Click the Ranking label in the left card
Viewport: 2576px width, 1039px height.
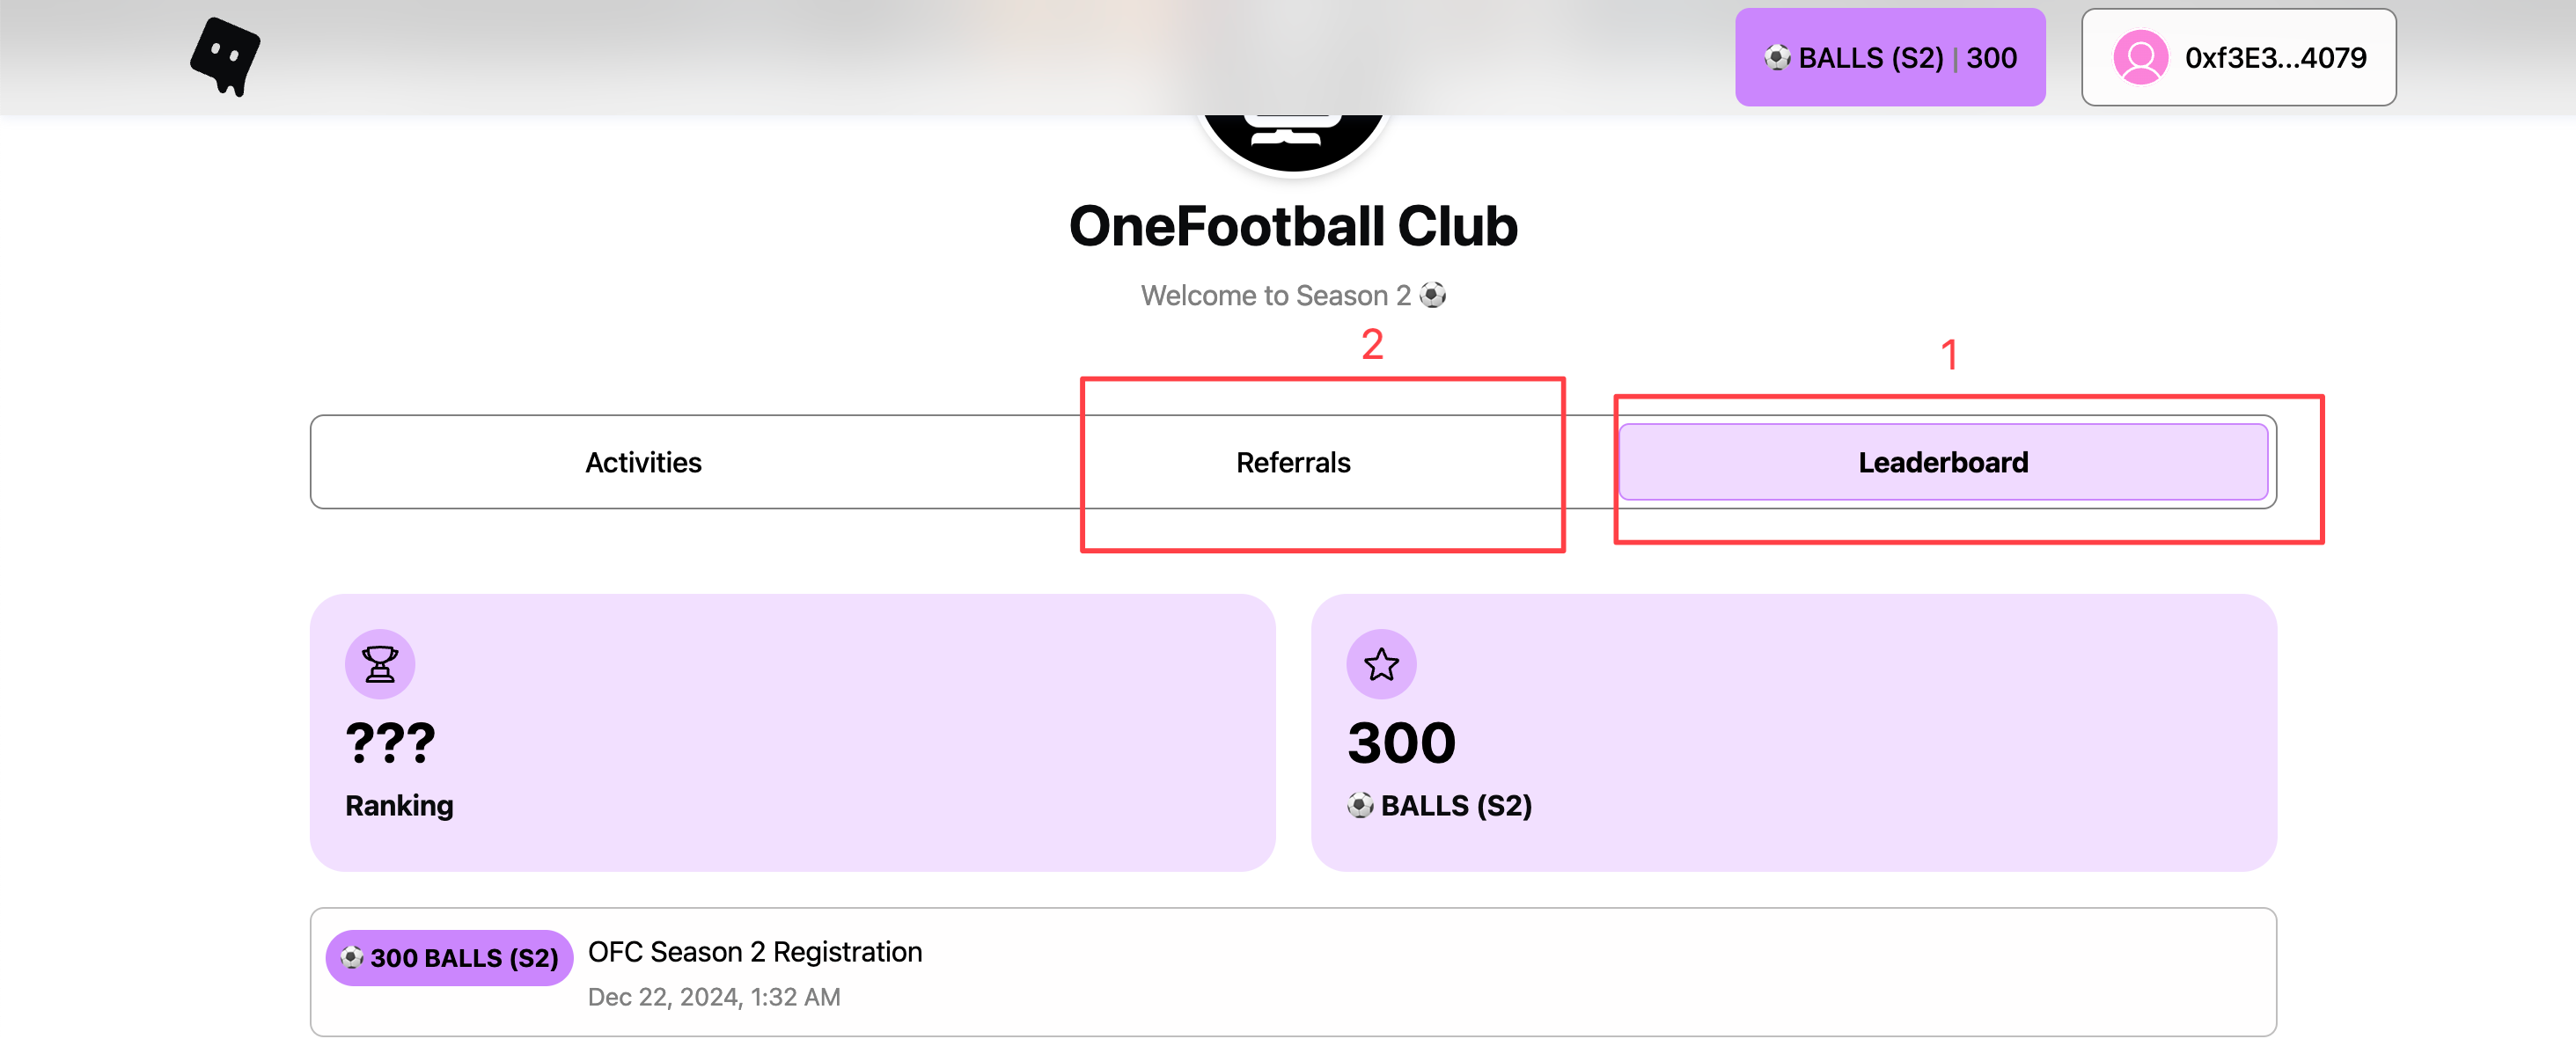(x=399, y=805)
